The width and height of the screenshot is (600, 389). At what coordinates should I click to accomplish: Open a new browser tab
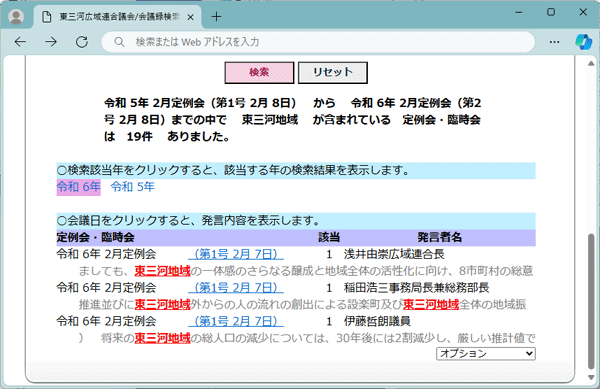(216, 17)
